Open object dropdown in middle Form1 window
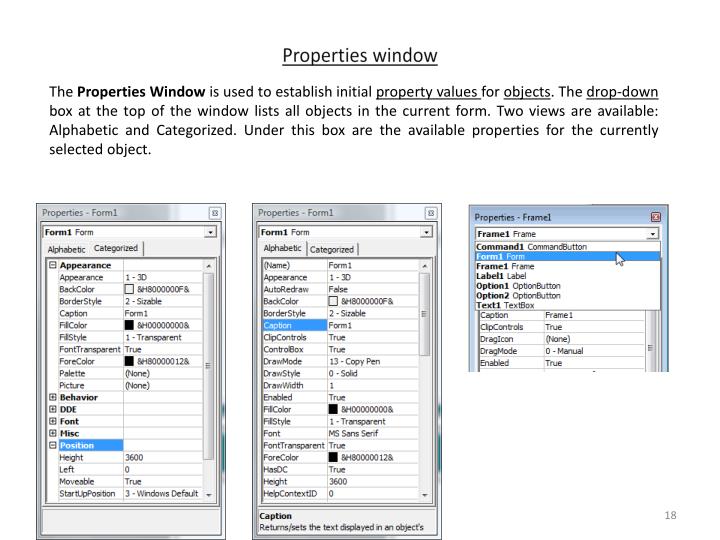The height and width of the screenshot is (540, 720). pyautogui.click(x=426, y=232)
